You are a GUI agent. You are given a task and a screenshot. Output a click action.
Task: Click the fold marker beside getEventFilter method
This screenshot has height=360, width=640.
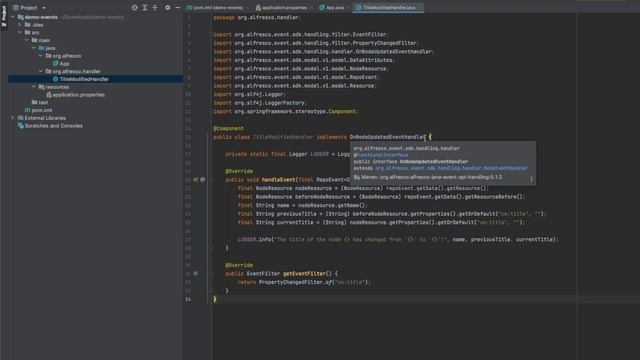(211, 273)
